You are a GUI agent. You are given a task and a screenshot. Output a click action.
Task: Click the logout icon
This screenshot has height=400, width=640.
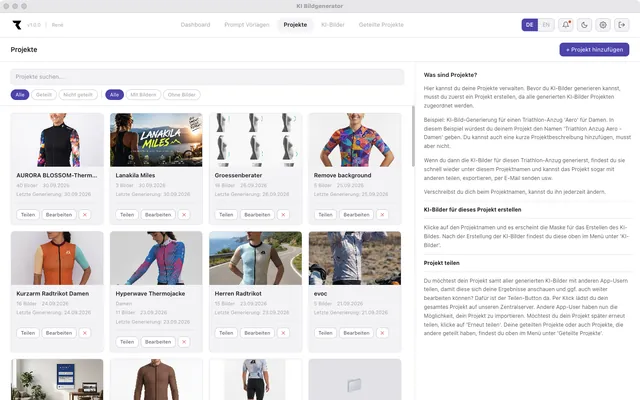click(622, 25)
